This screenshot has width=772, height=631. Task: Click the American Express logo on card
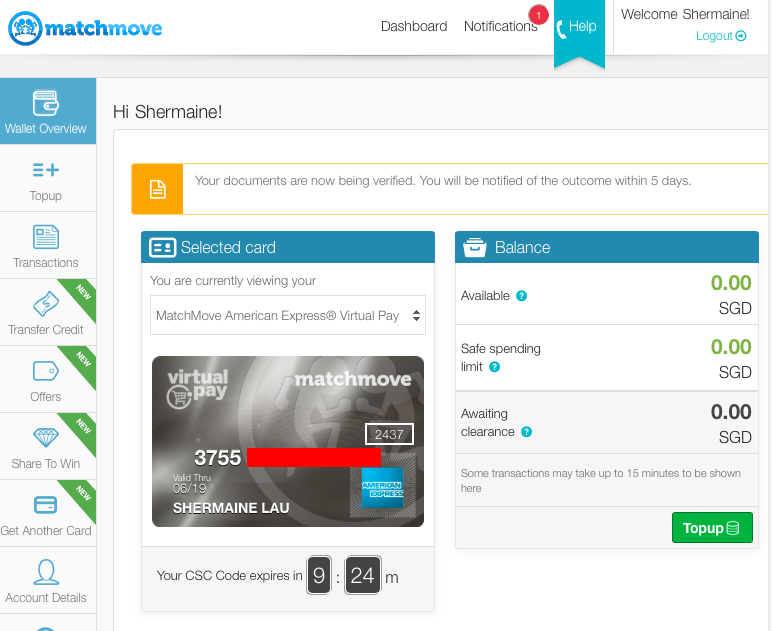[x=383, y=488]
